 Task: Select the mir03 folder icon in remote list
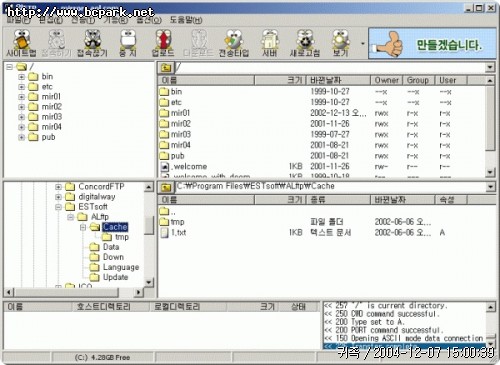164,135
